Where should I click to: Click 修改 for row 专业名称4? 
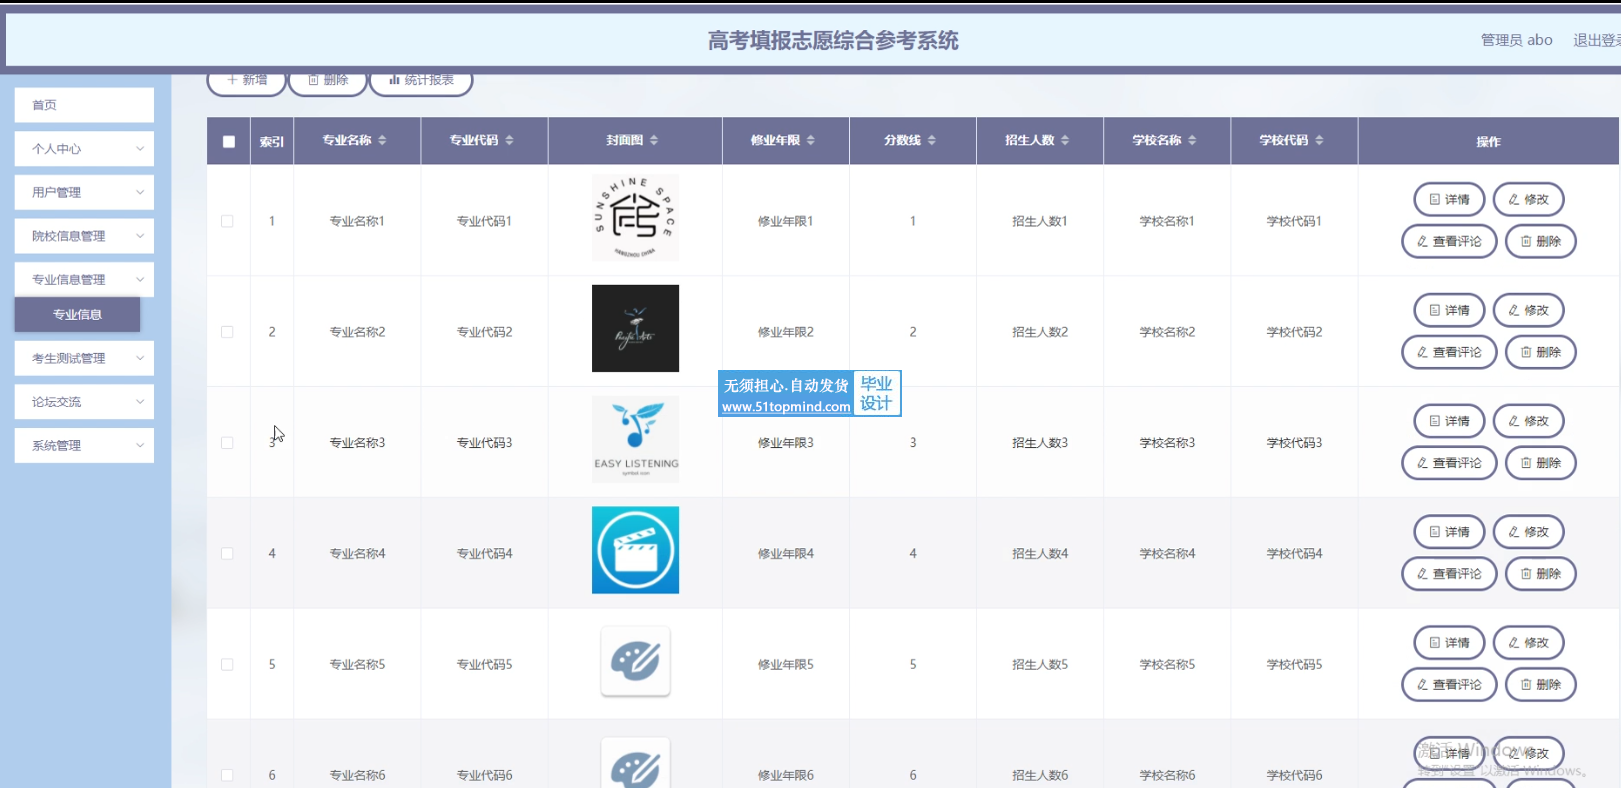[x=1528, y=532]
